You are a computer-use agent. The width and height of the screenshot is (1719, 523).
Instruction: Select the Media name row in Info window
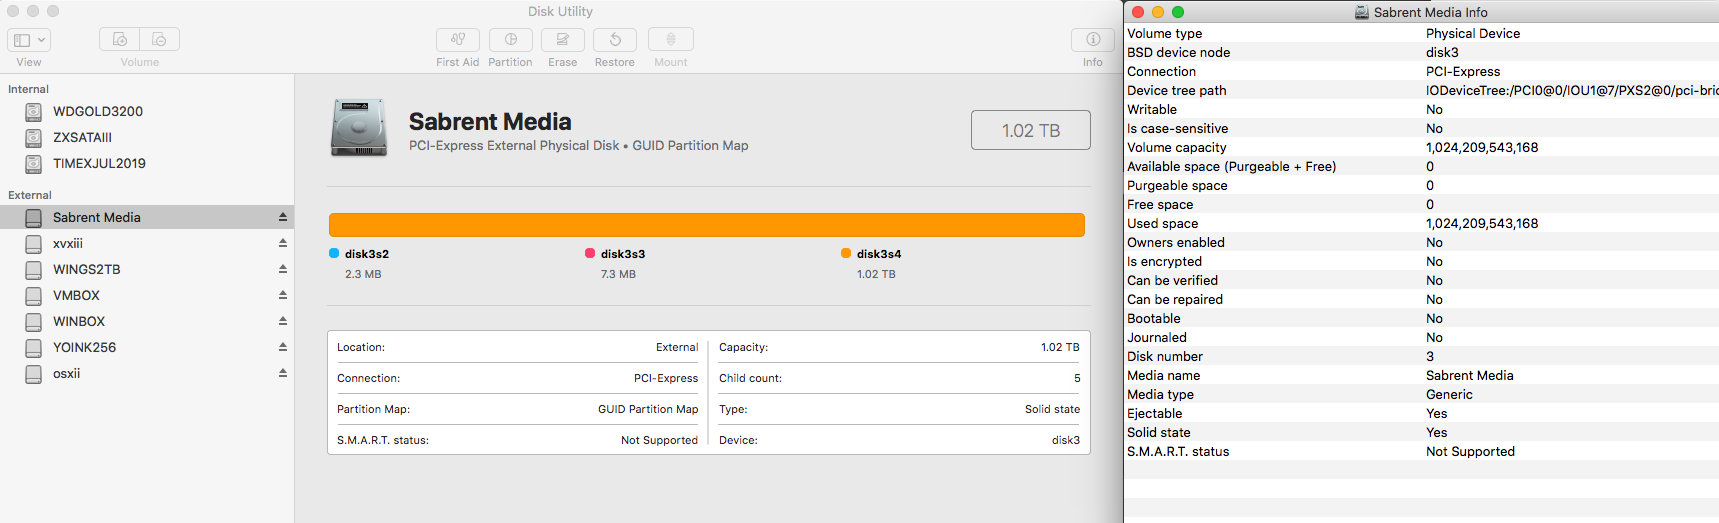[1421, 375]
